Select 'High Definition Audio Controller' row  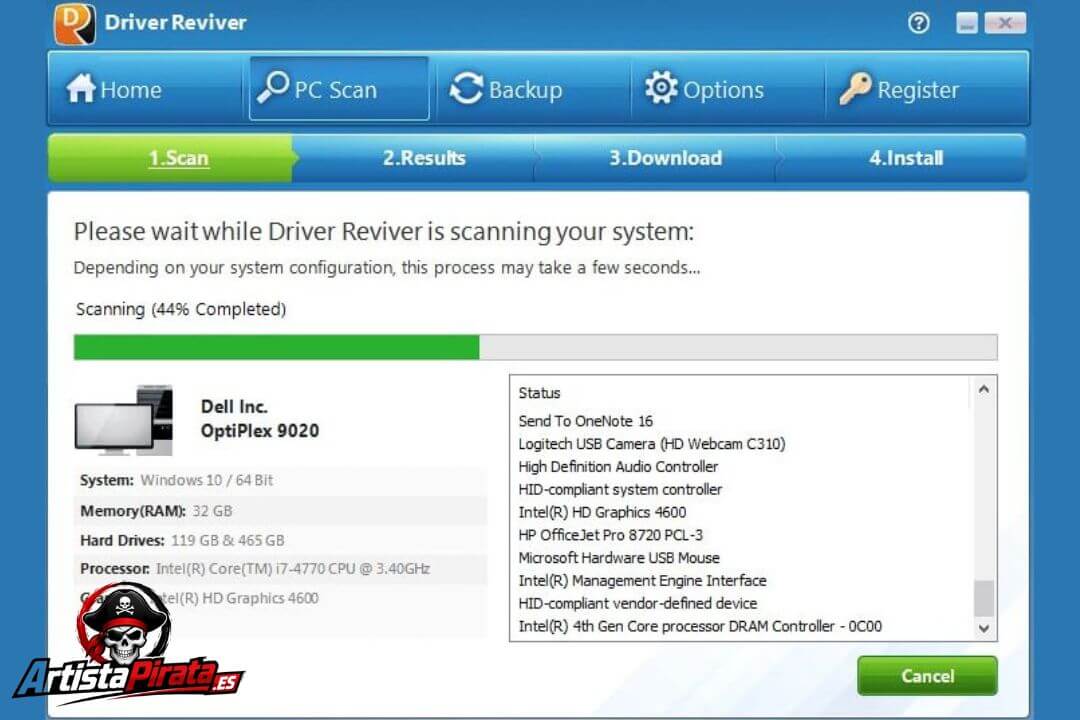(x=618, y=466)
